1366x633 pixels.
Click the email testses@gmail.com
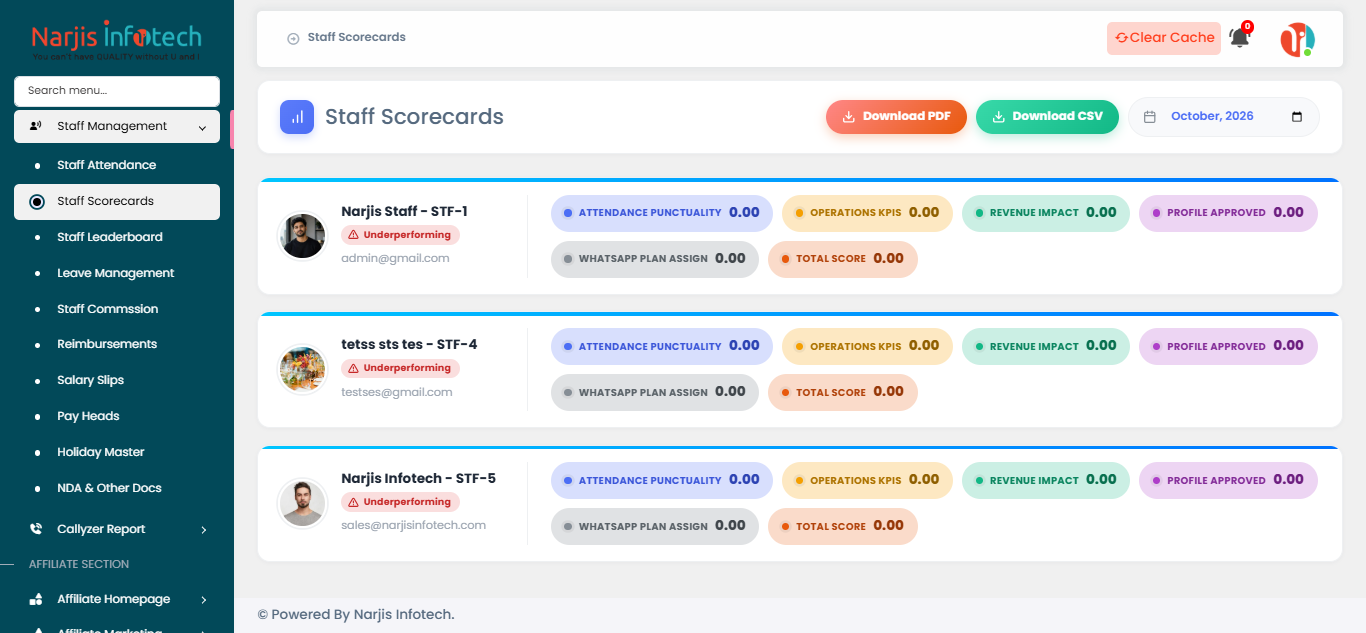pos(397,392)
